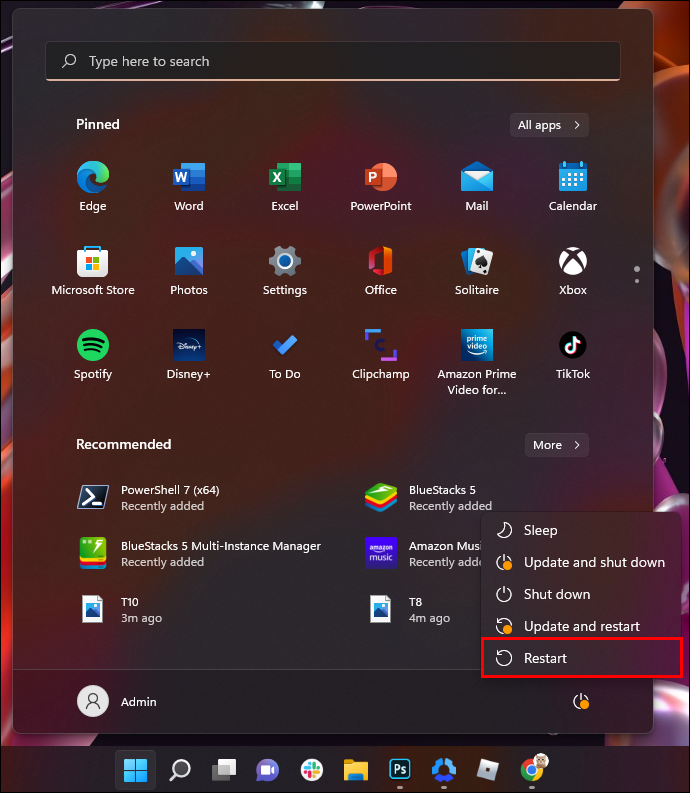Open Excel from the pinned grid

point(285,186)
